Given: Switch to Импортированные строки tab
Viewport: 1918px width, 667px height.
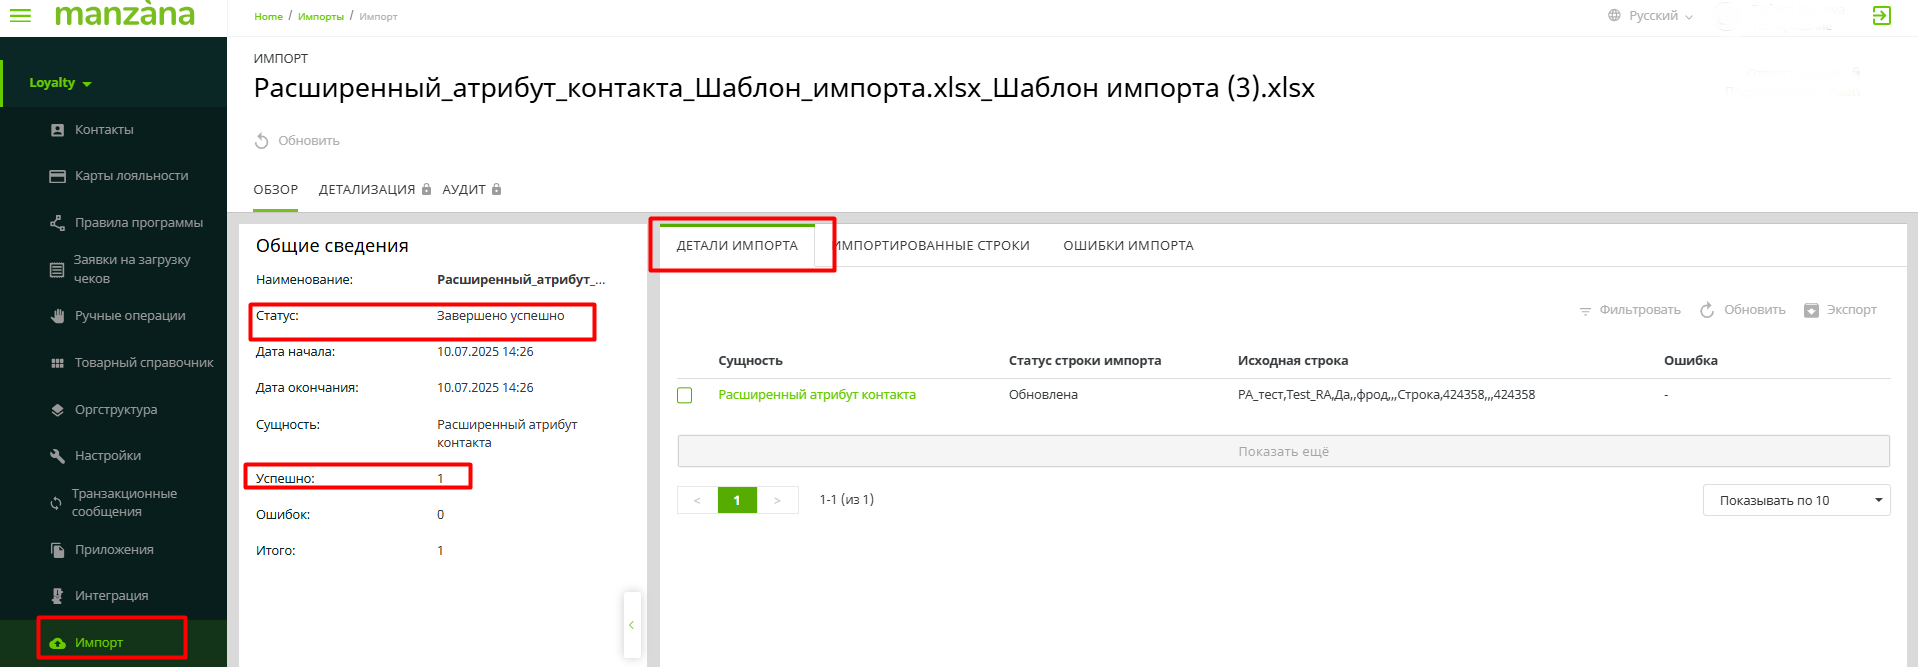Looking at the screenshot, I should pyautogui.click(x=932, y=246).
